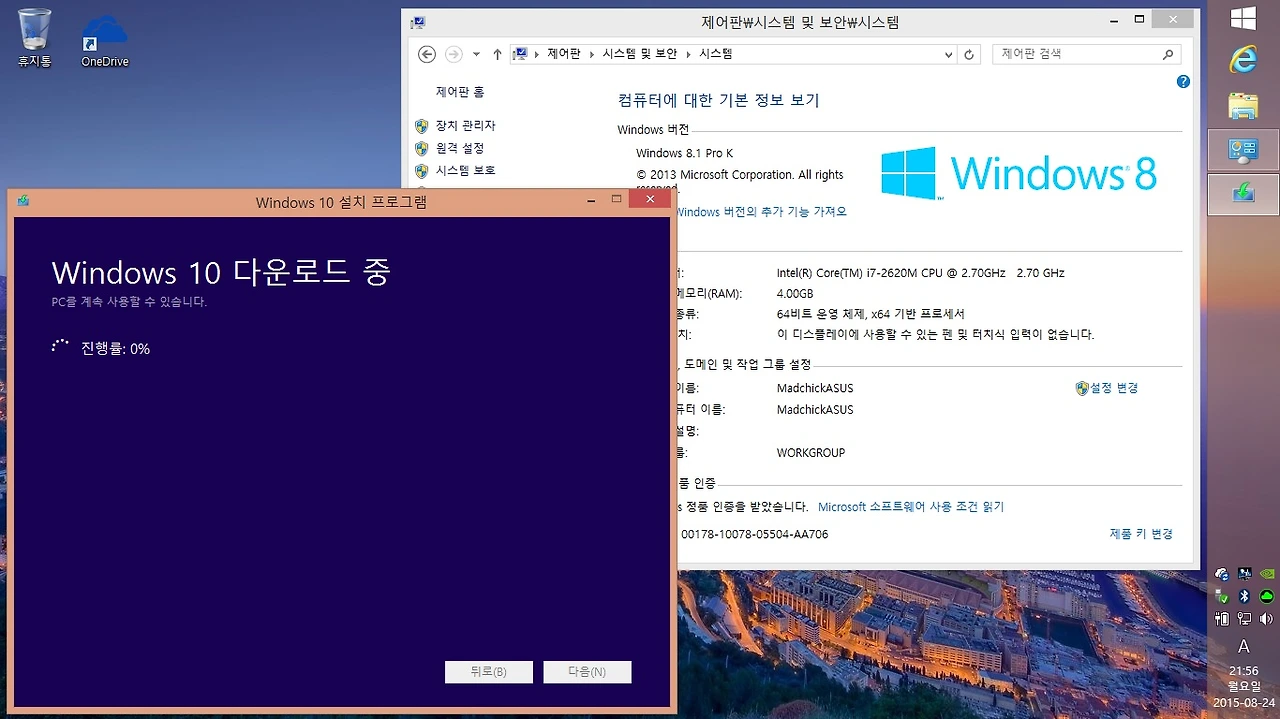Viewport: 1280px width, 719px height.
Task: Click the green OneDrive cloud tray icon
Action: pyautogui.click(x=1267, y=596)
